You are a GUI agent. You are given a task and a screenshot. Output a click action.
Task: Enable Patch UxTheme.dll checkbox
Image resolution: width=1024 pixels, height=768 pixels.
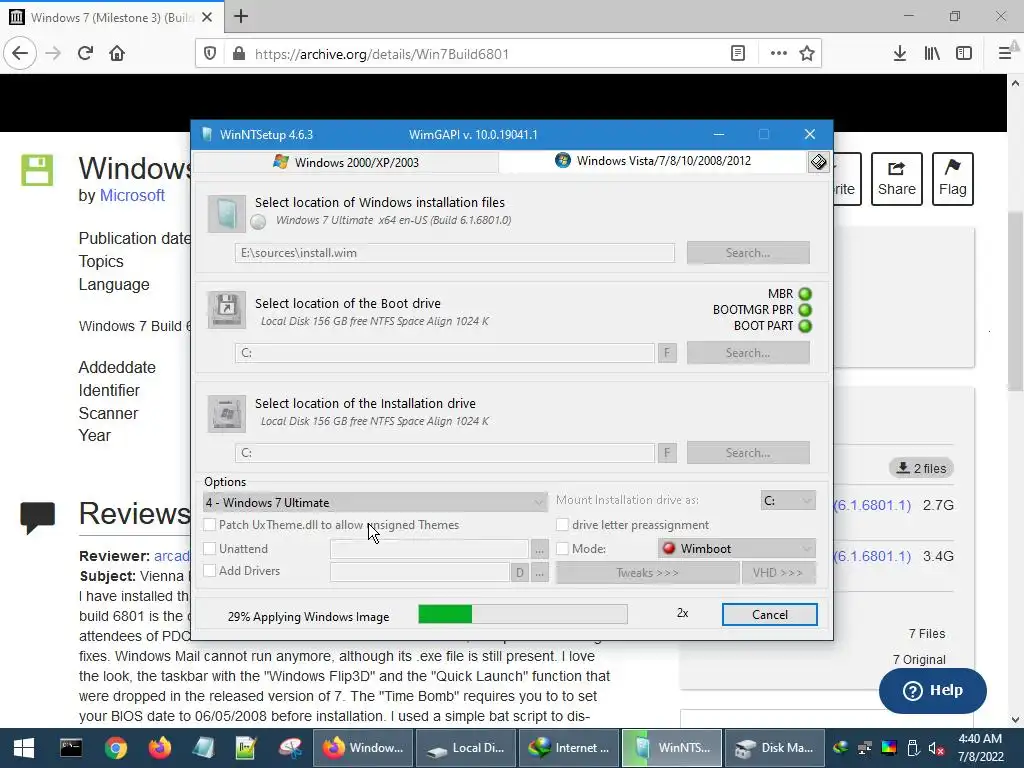point(210,524)
